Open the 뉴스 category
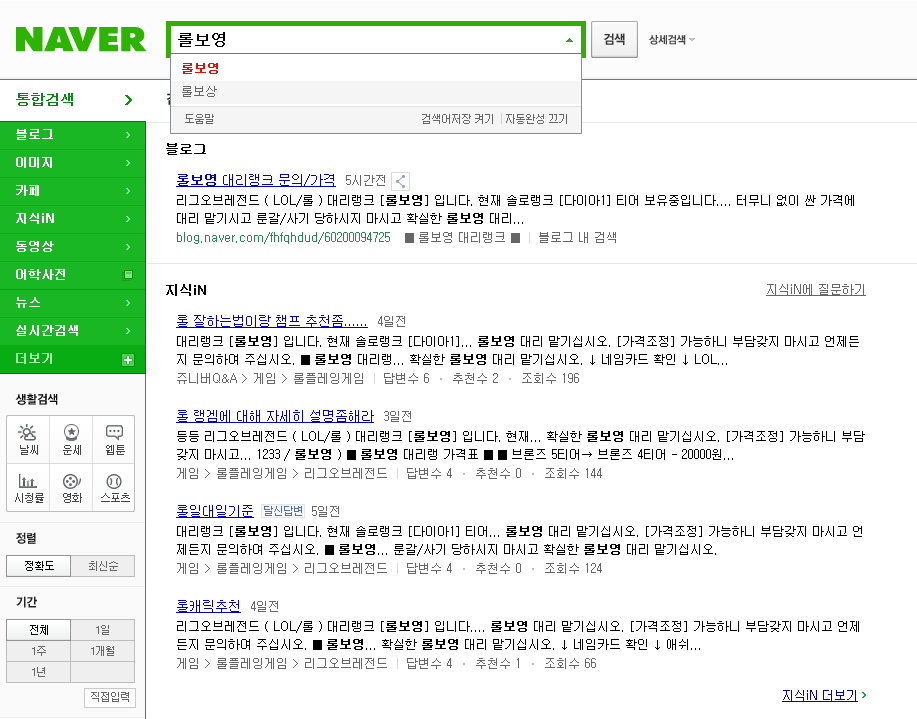 coord(73,302)
